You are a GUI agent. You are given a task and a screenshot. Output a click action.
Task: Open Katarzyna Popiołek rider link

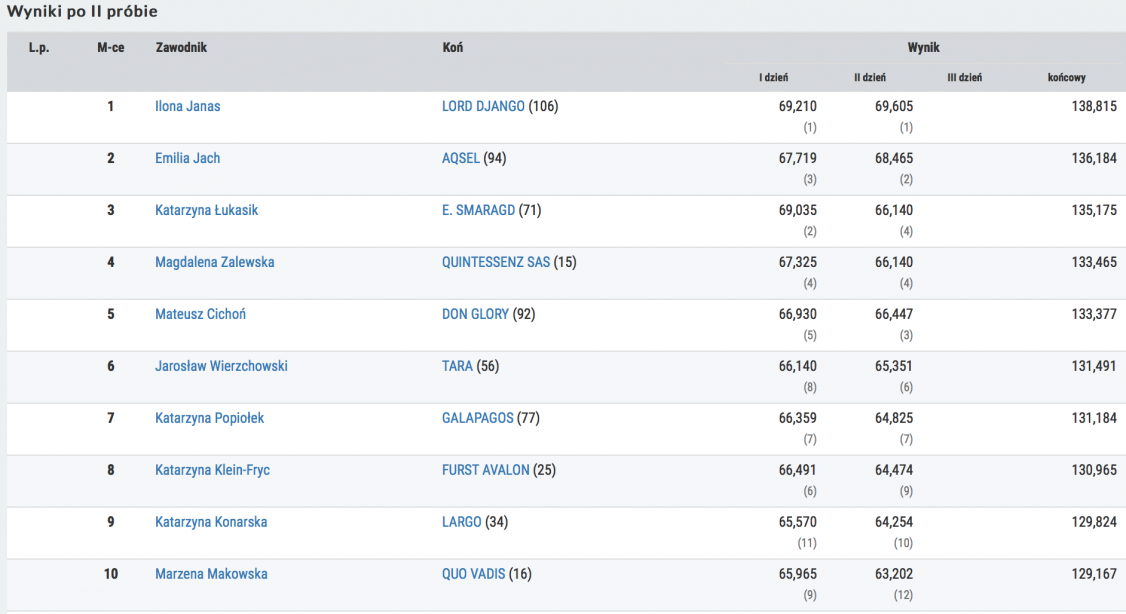coord(210,418)
